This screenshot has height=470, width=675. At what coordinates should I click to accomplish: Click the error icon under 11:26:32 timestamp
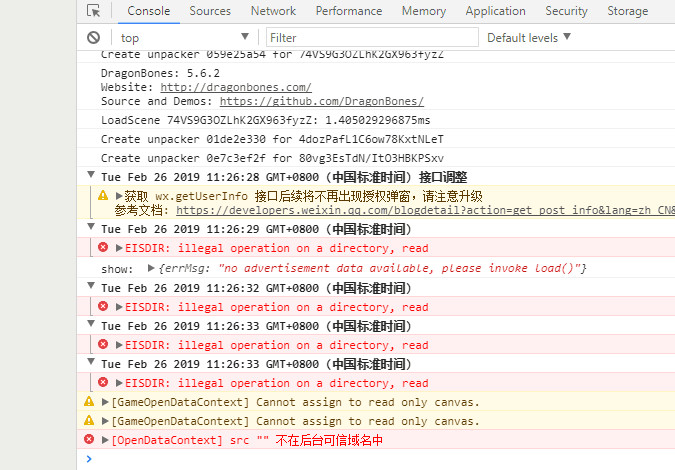tap(103, 307)
